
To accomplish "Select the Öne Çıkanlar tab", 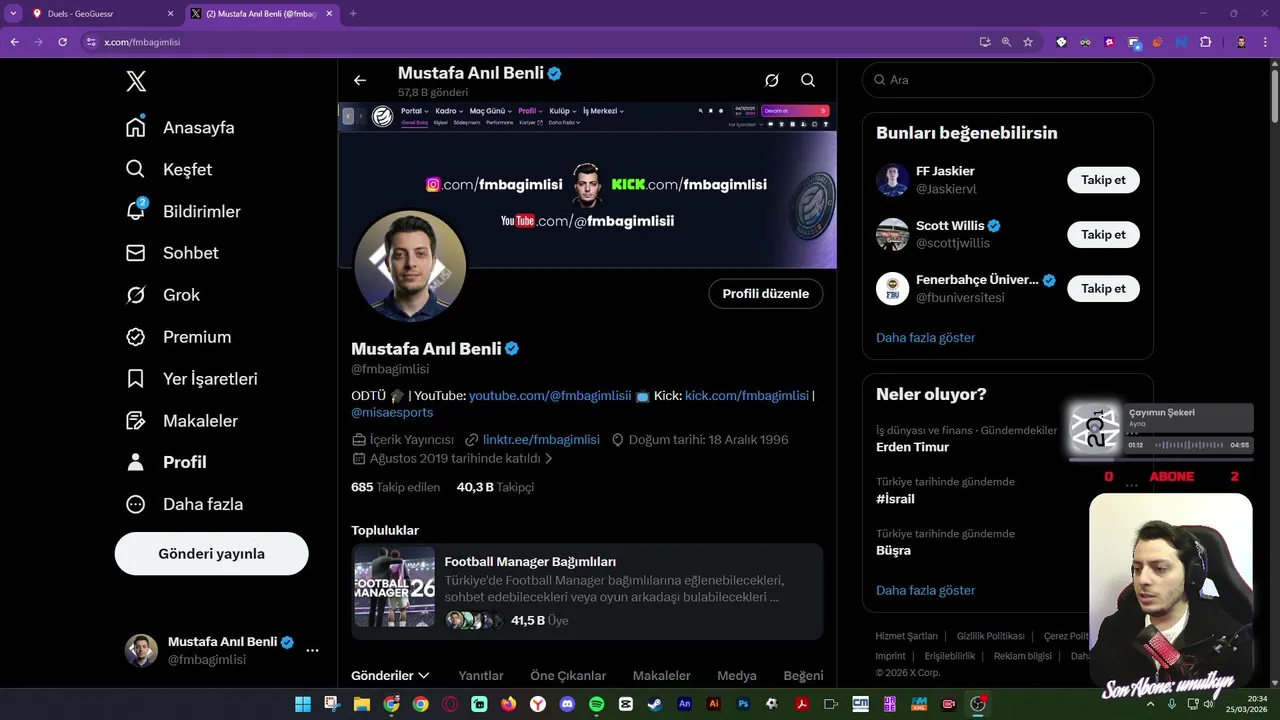I will [x=568, y=676].
